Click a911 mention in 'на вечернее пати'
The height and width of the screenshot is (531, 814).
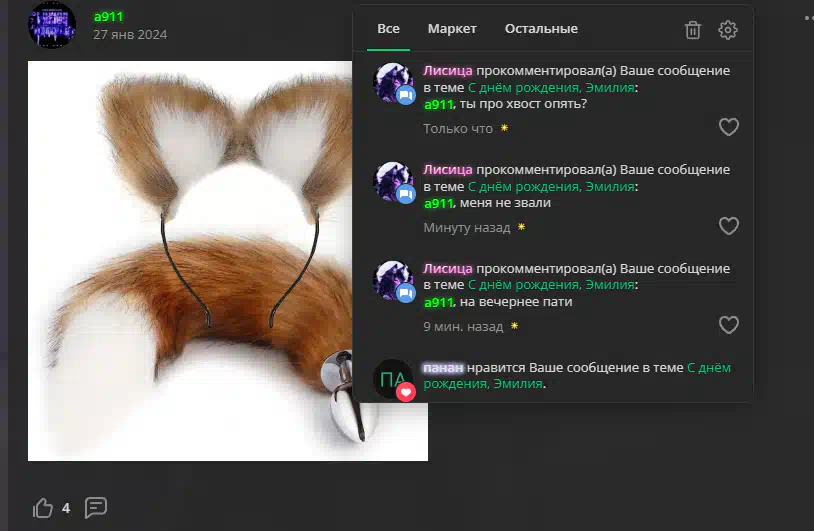(439, 302)
